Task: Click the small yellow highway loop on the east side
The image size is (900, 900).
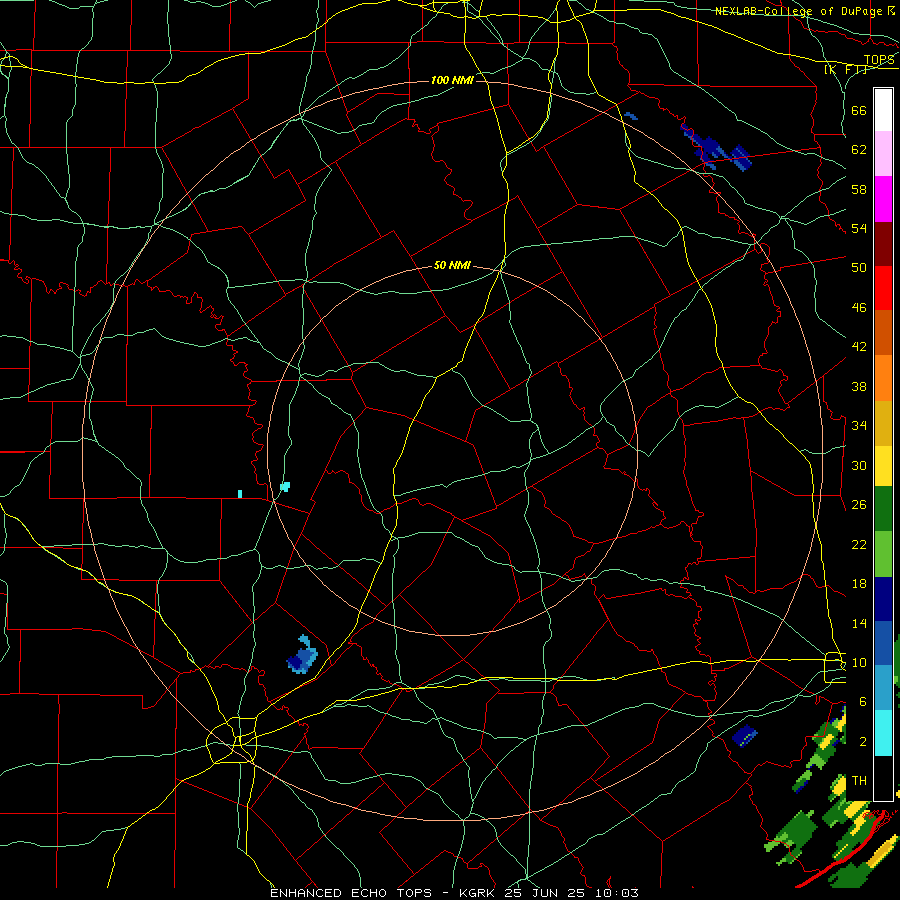Action: [835, 668]
